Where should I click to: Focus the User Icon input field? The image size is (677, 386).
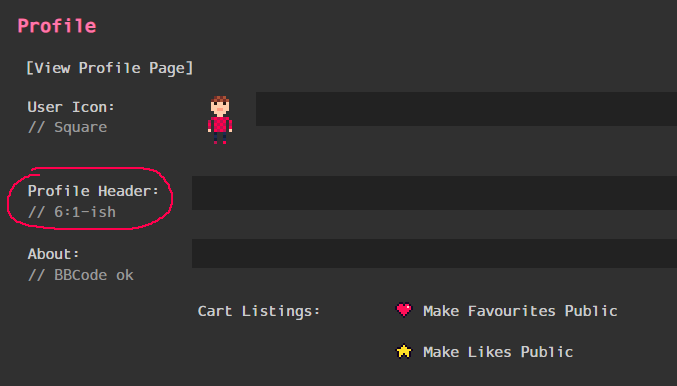click(x=466, y=109)
